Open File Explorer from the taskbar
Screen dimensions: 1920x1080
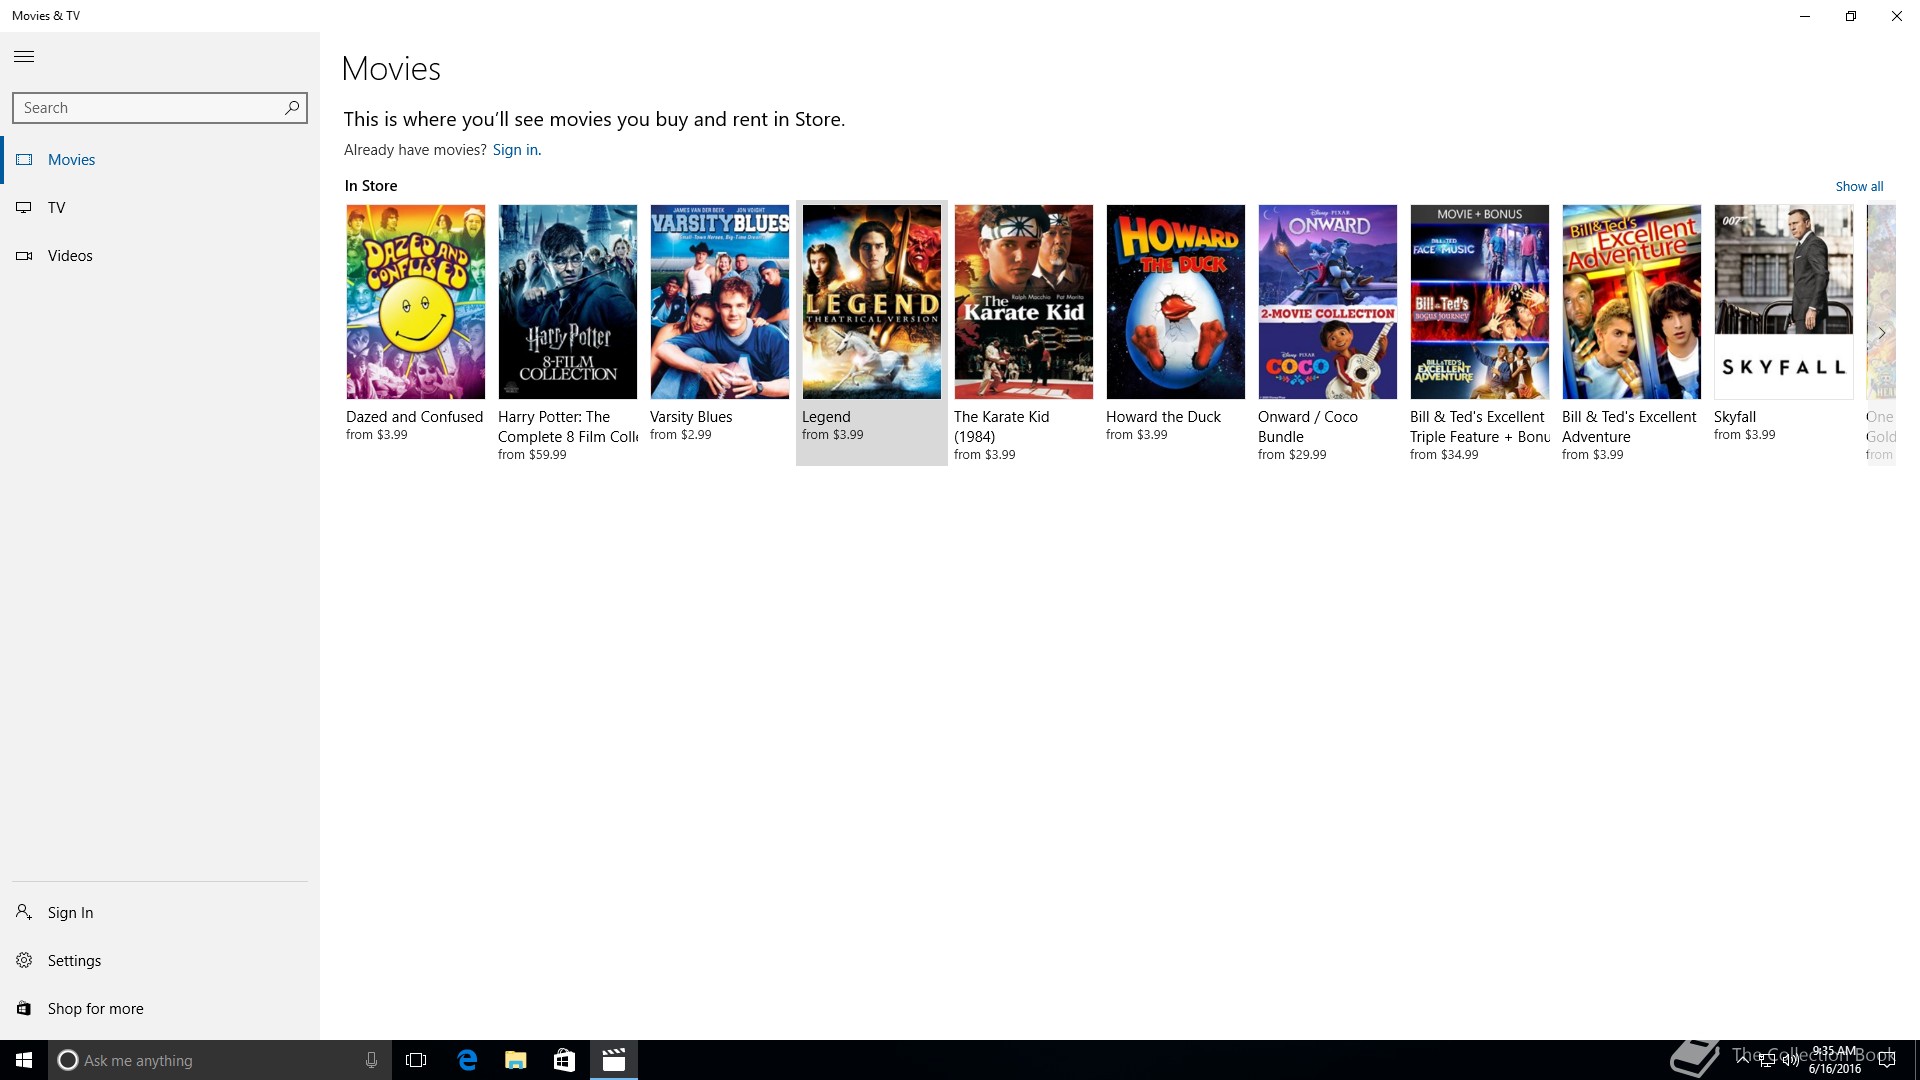tap(515, 1060)
